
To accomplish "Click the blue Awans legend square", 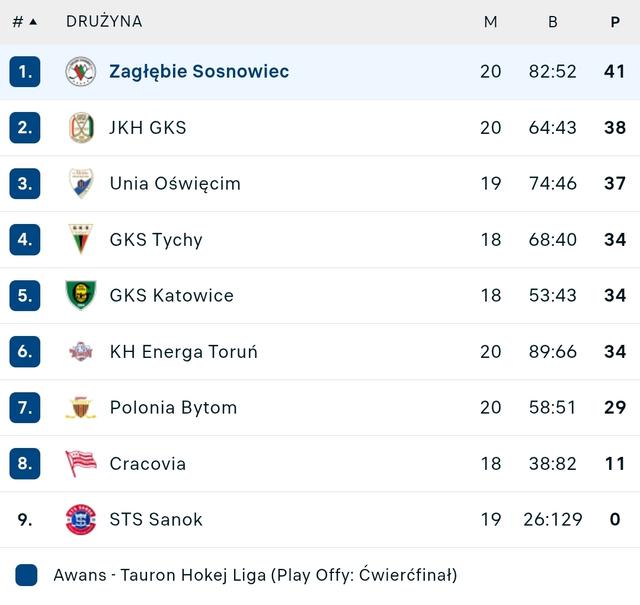I will [x=27, y=575].
